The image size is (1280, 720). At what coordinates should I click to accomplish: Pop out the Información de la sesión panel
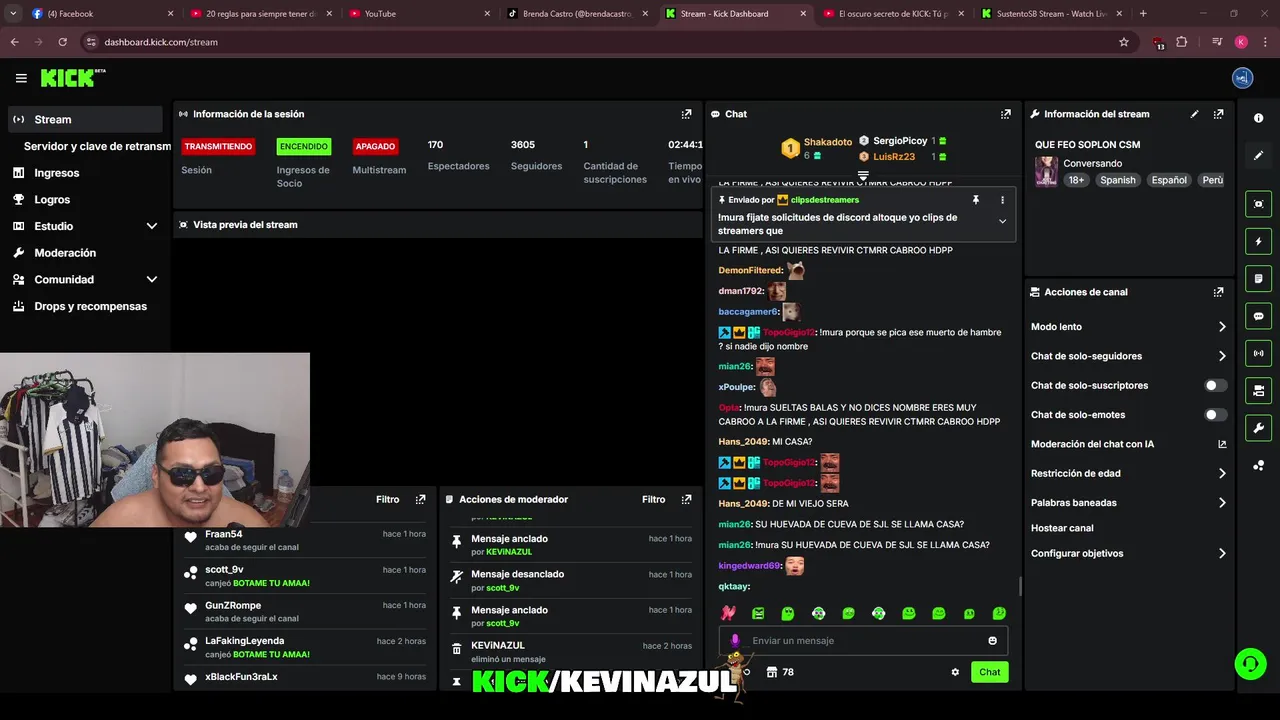click(x=686, y=114)
